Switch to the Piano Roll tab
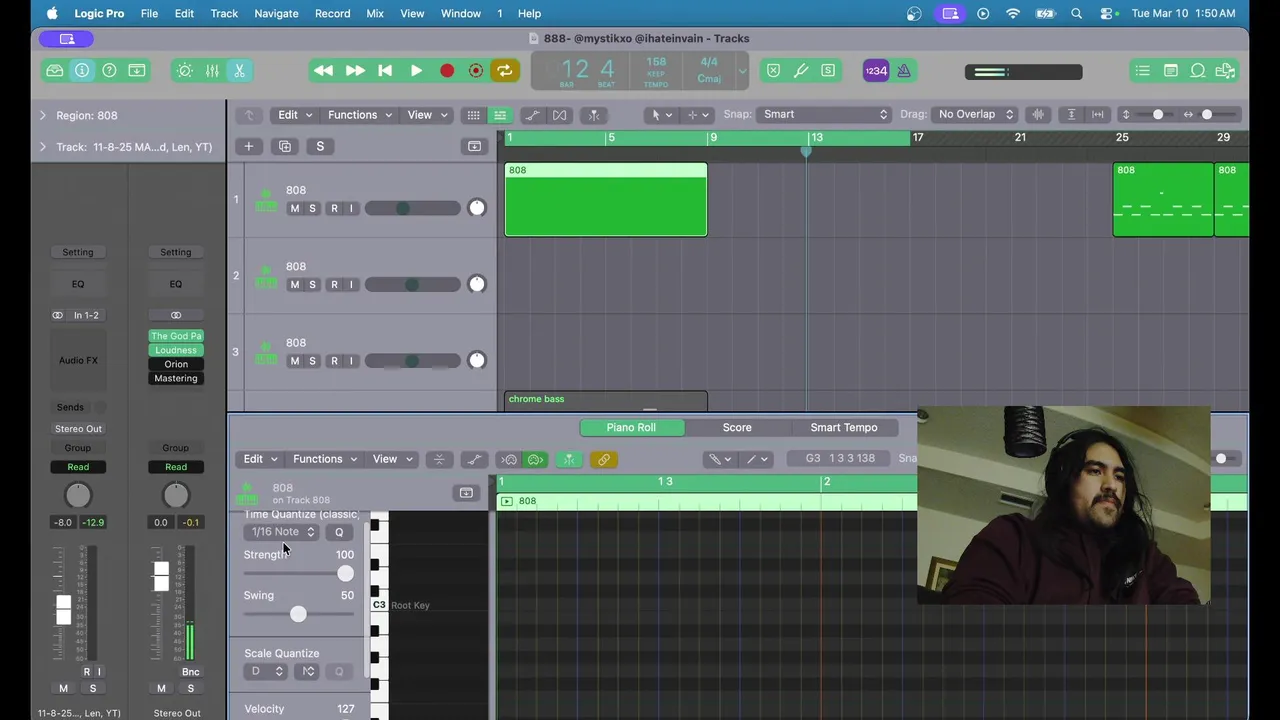The width and height of the screenshot is (1280, 720). click(x=631, y=428)
